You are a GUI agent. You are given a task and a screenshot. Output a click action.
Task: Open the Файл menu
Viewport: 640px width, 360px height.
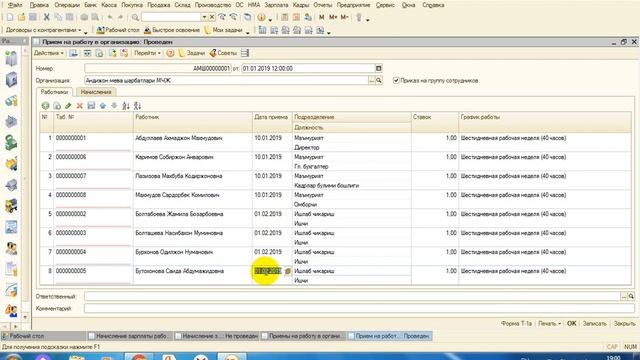(x=15, y=5)
